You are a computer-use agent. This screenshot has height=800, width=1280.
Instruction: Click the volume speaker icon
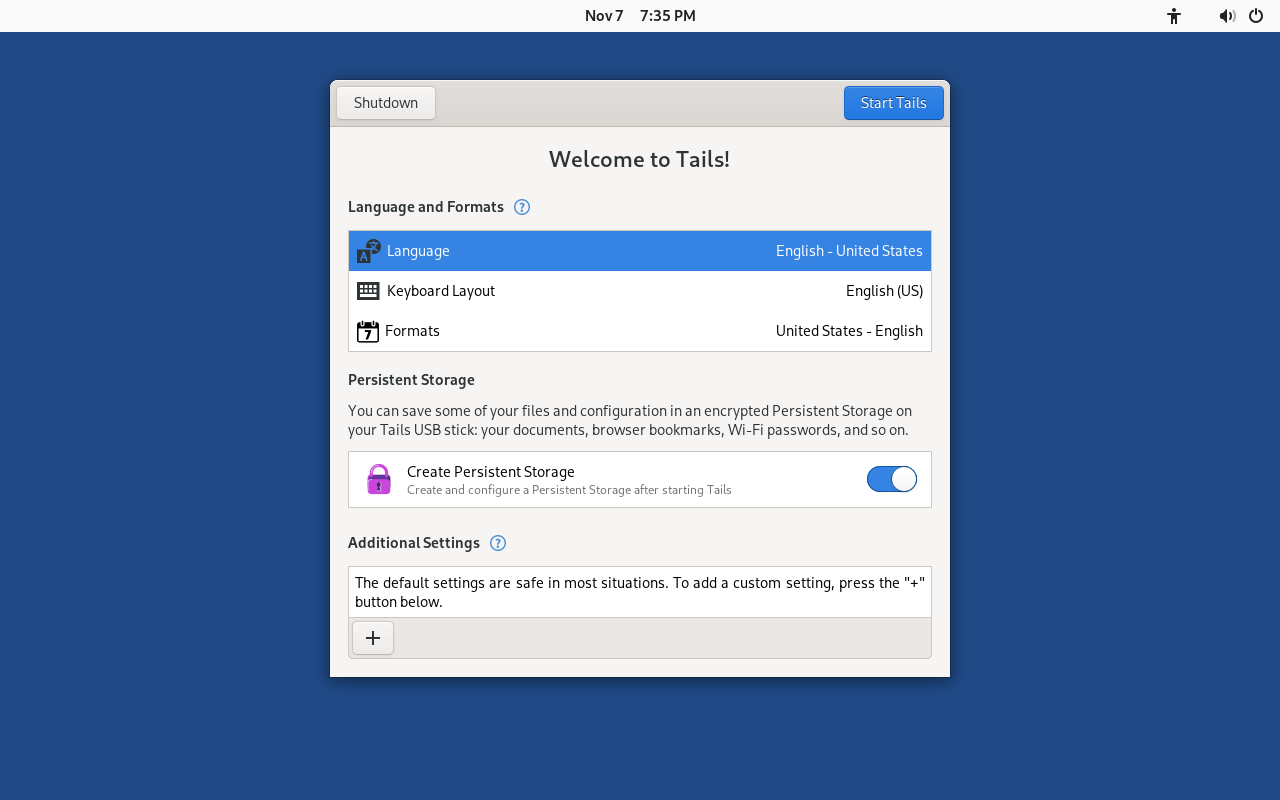(x=1226, y=16)
